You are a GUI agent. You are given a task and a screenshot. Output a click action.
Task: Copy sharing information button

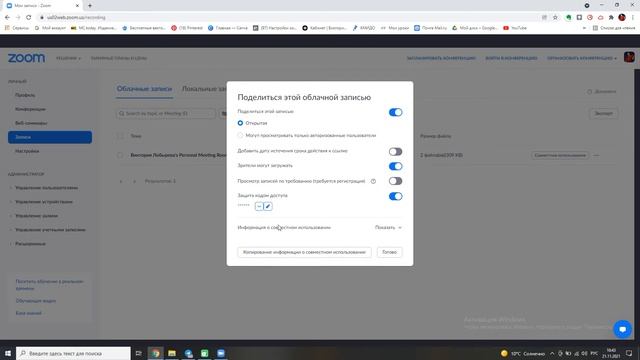coord(304,252)
